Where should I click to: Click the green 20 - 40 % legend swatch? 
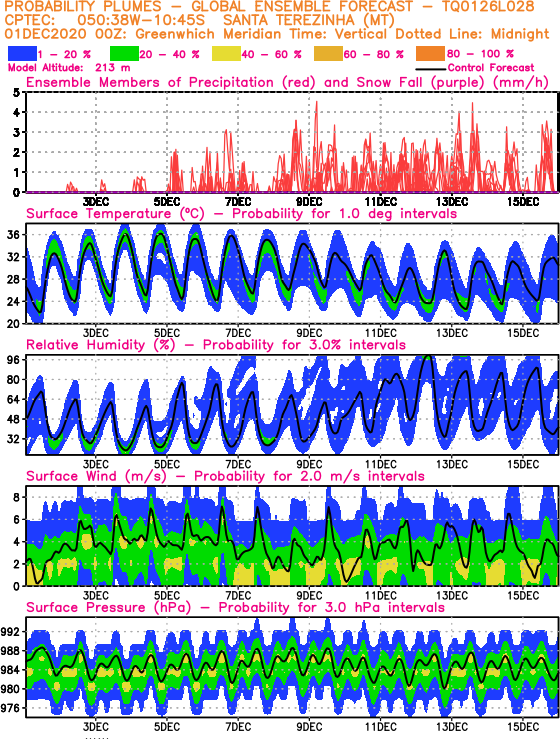pyautogui.click(x=124, y=54)
